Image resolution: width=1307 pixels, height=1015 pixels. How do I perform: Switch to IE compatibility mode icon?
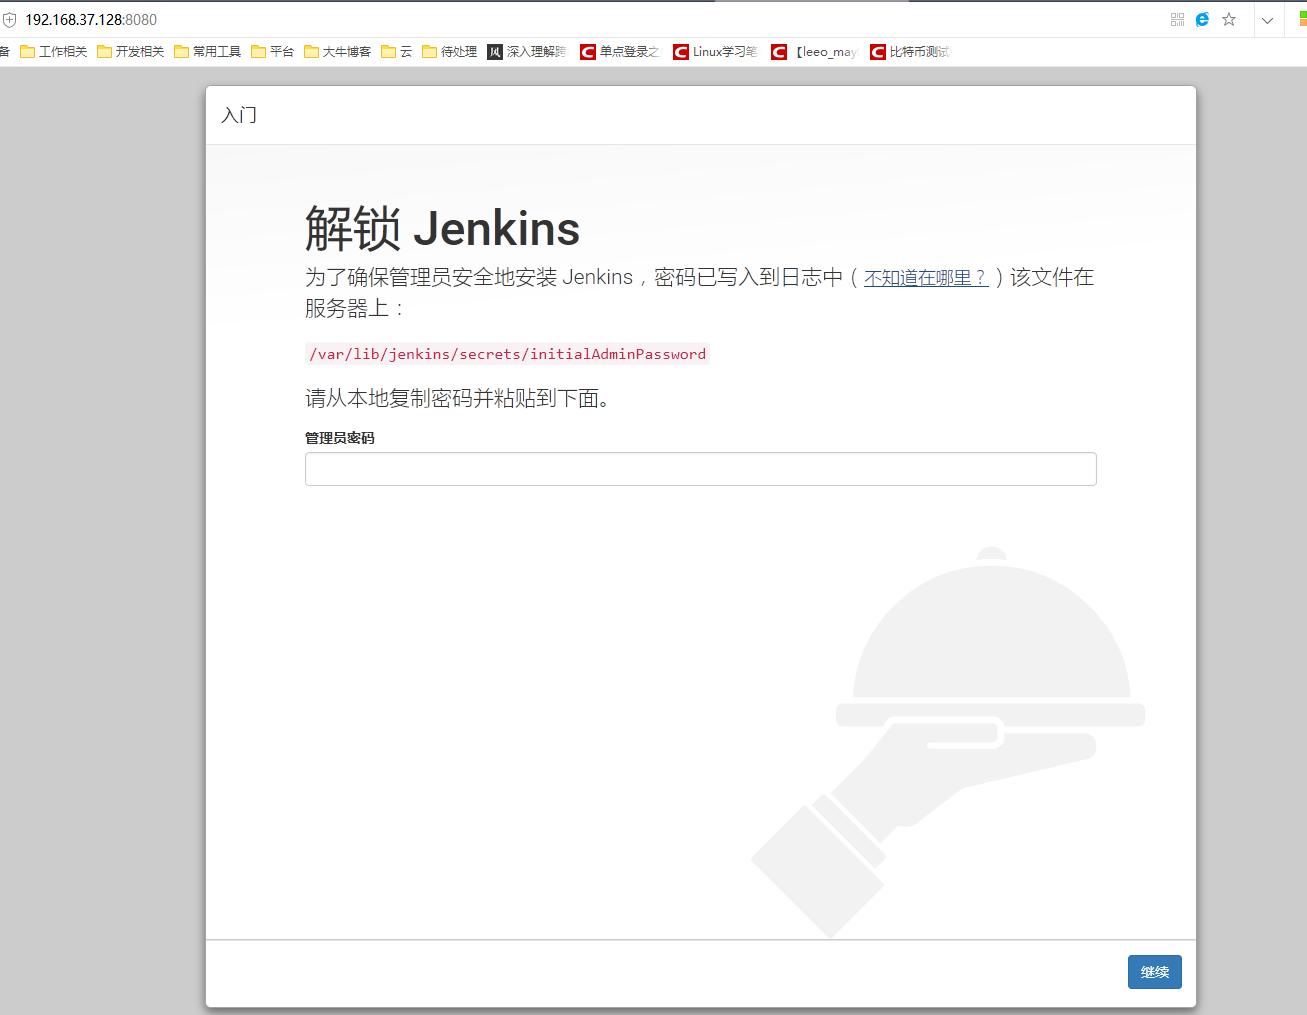[x=1202, y=20]
